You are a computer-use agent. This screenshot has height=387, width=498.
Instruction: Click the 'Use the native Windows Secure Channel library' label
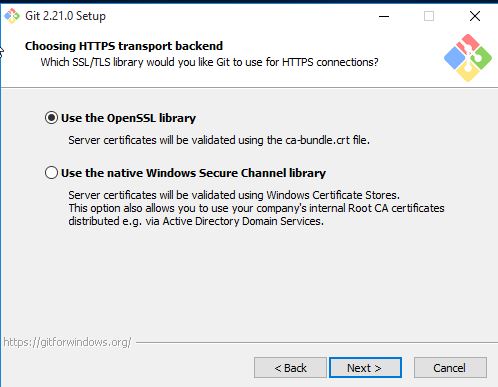click(x=193, y=173)
